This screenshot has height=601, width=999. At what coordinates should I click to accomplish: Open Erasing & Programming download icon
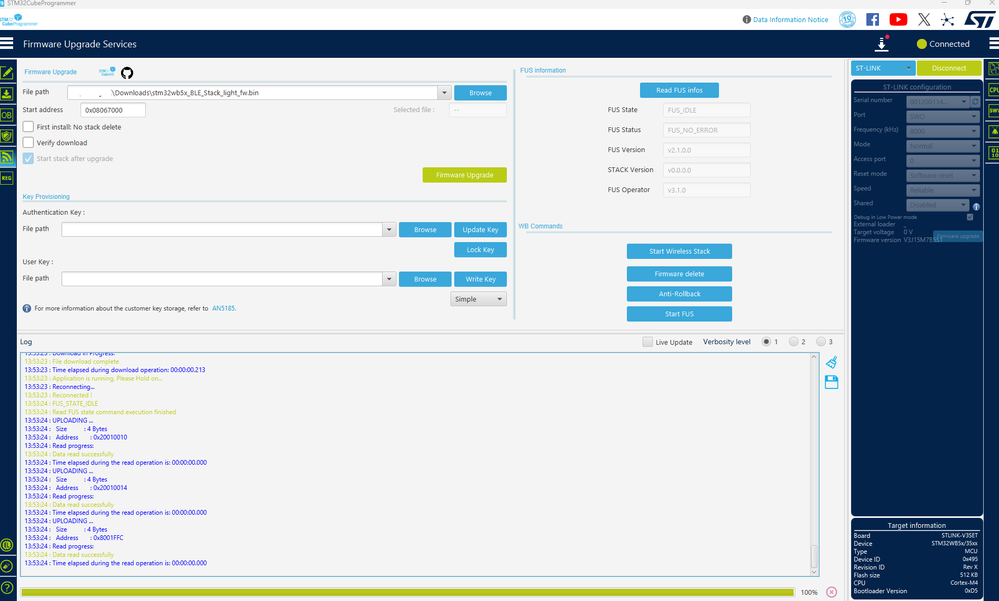7,94
